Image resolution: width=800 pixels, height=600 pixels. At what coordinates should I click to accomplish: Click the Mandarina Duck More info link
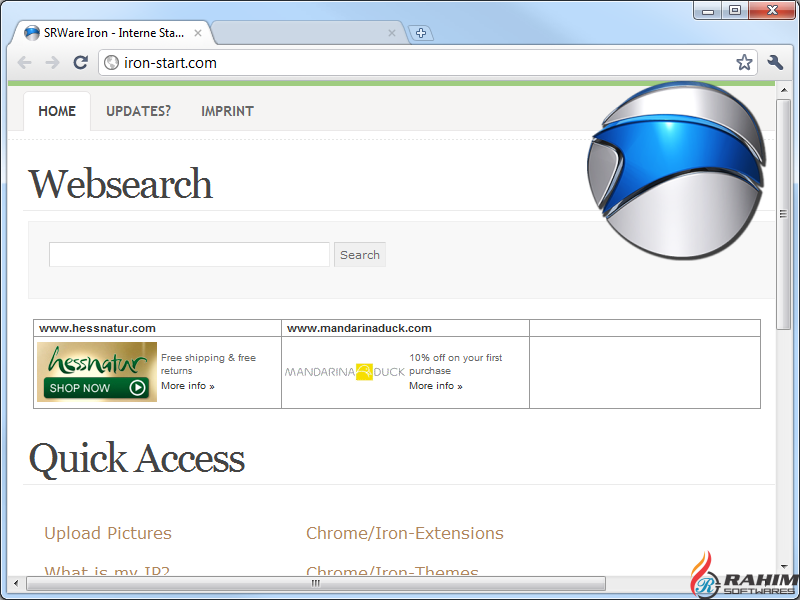point(436,386)
